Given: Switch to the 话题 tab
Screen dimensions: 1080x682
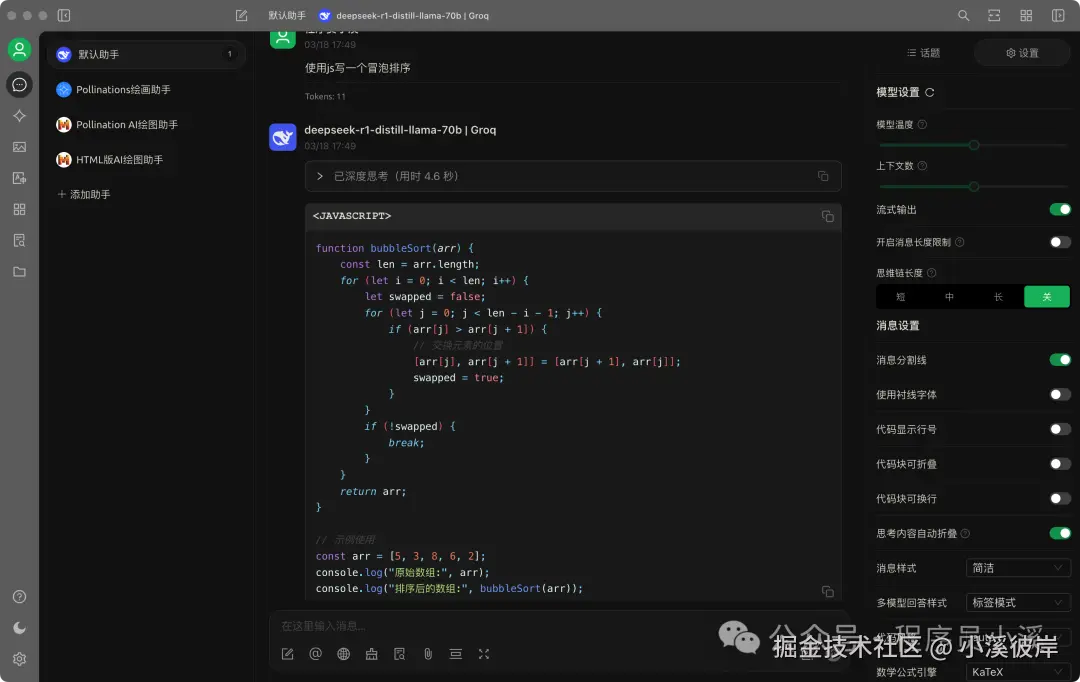Looking at the screenshot, I should [x=924, y=53].
